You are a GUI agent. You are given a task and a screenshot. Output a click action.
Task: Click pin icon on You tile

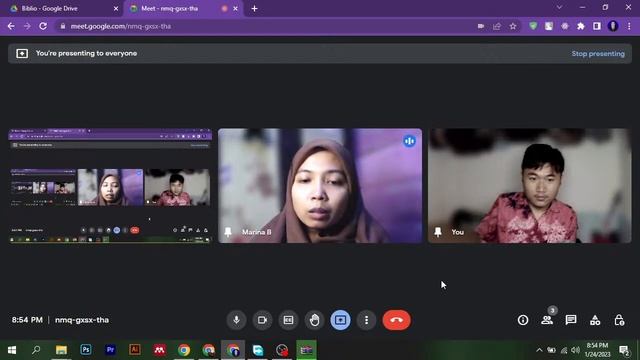[438, 232]
